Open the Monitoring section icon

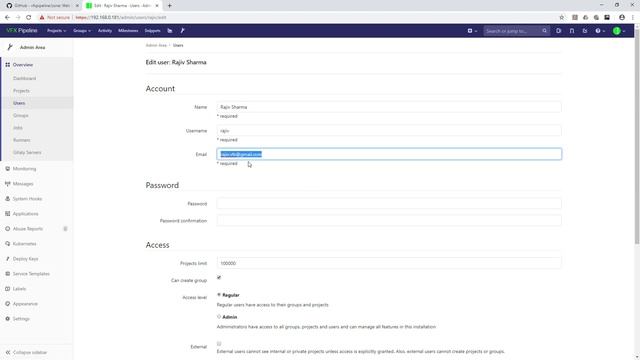click(x=7, y=169)
